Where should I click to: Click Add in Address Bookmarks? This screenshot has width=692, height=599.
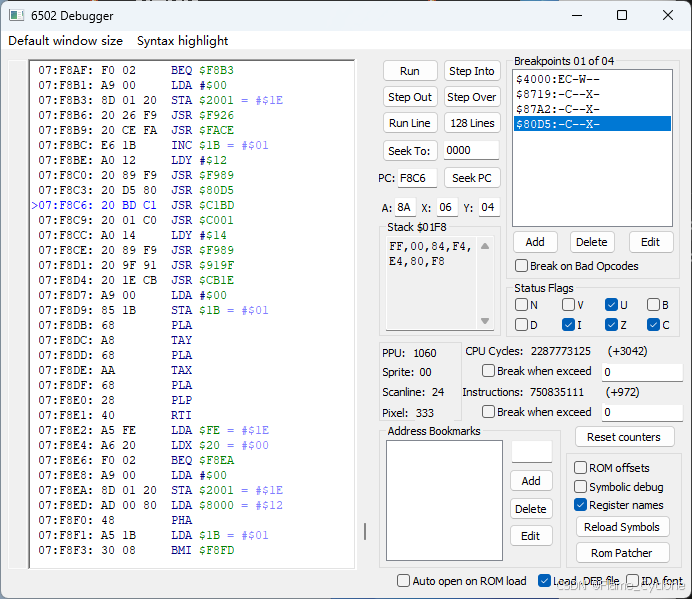click(531, 481)
